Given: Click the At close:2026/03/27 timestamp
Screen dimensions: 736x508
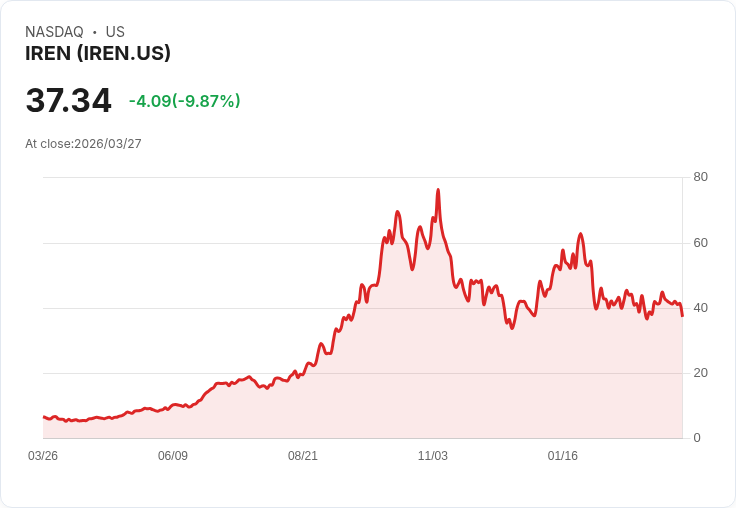Looking at the screenshot, I should coord(83,144).
